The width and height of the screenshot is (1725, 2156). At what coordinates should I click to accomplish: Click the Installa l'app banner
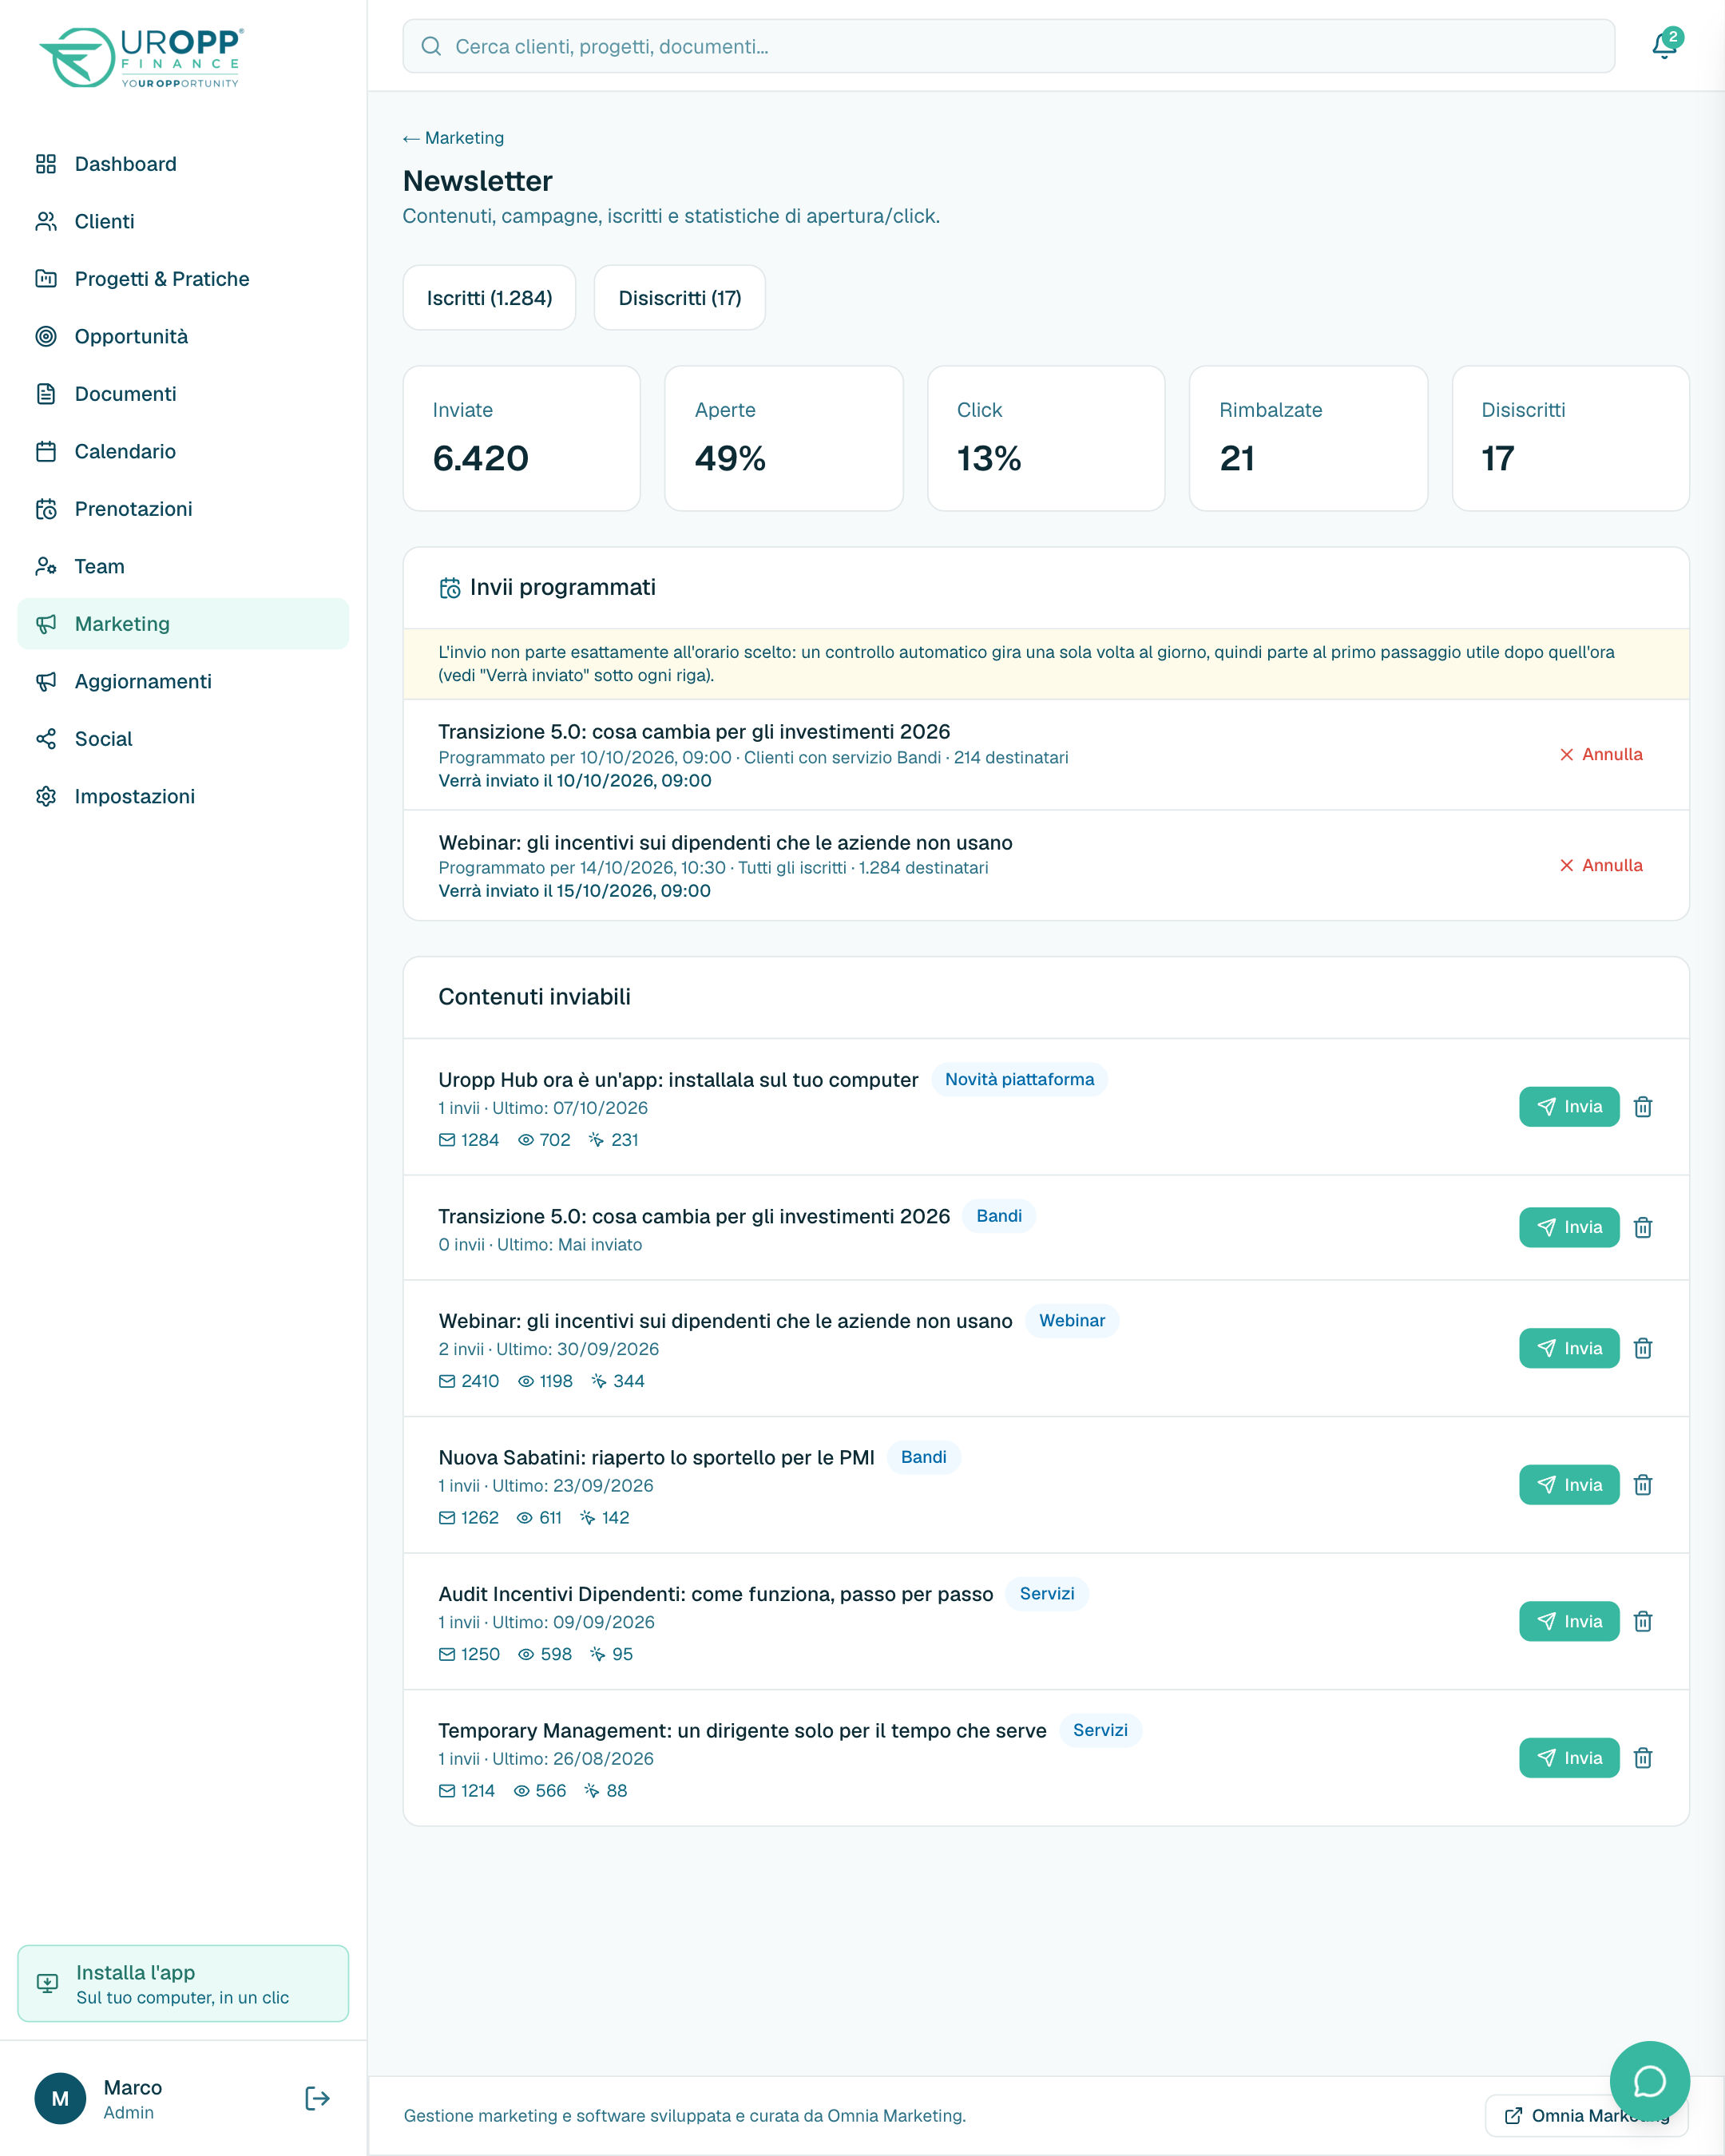(183, 1984)
